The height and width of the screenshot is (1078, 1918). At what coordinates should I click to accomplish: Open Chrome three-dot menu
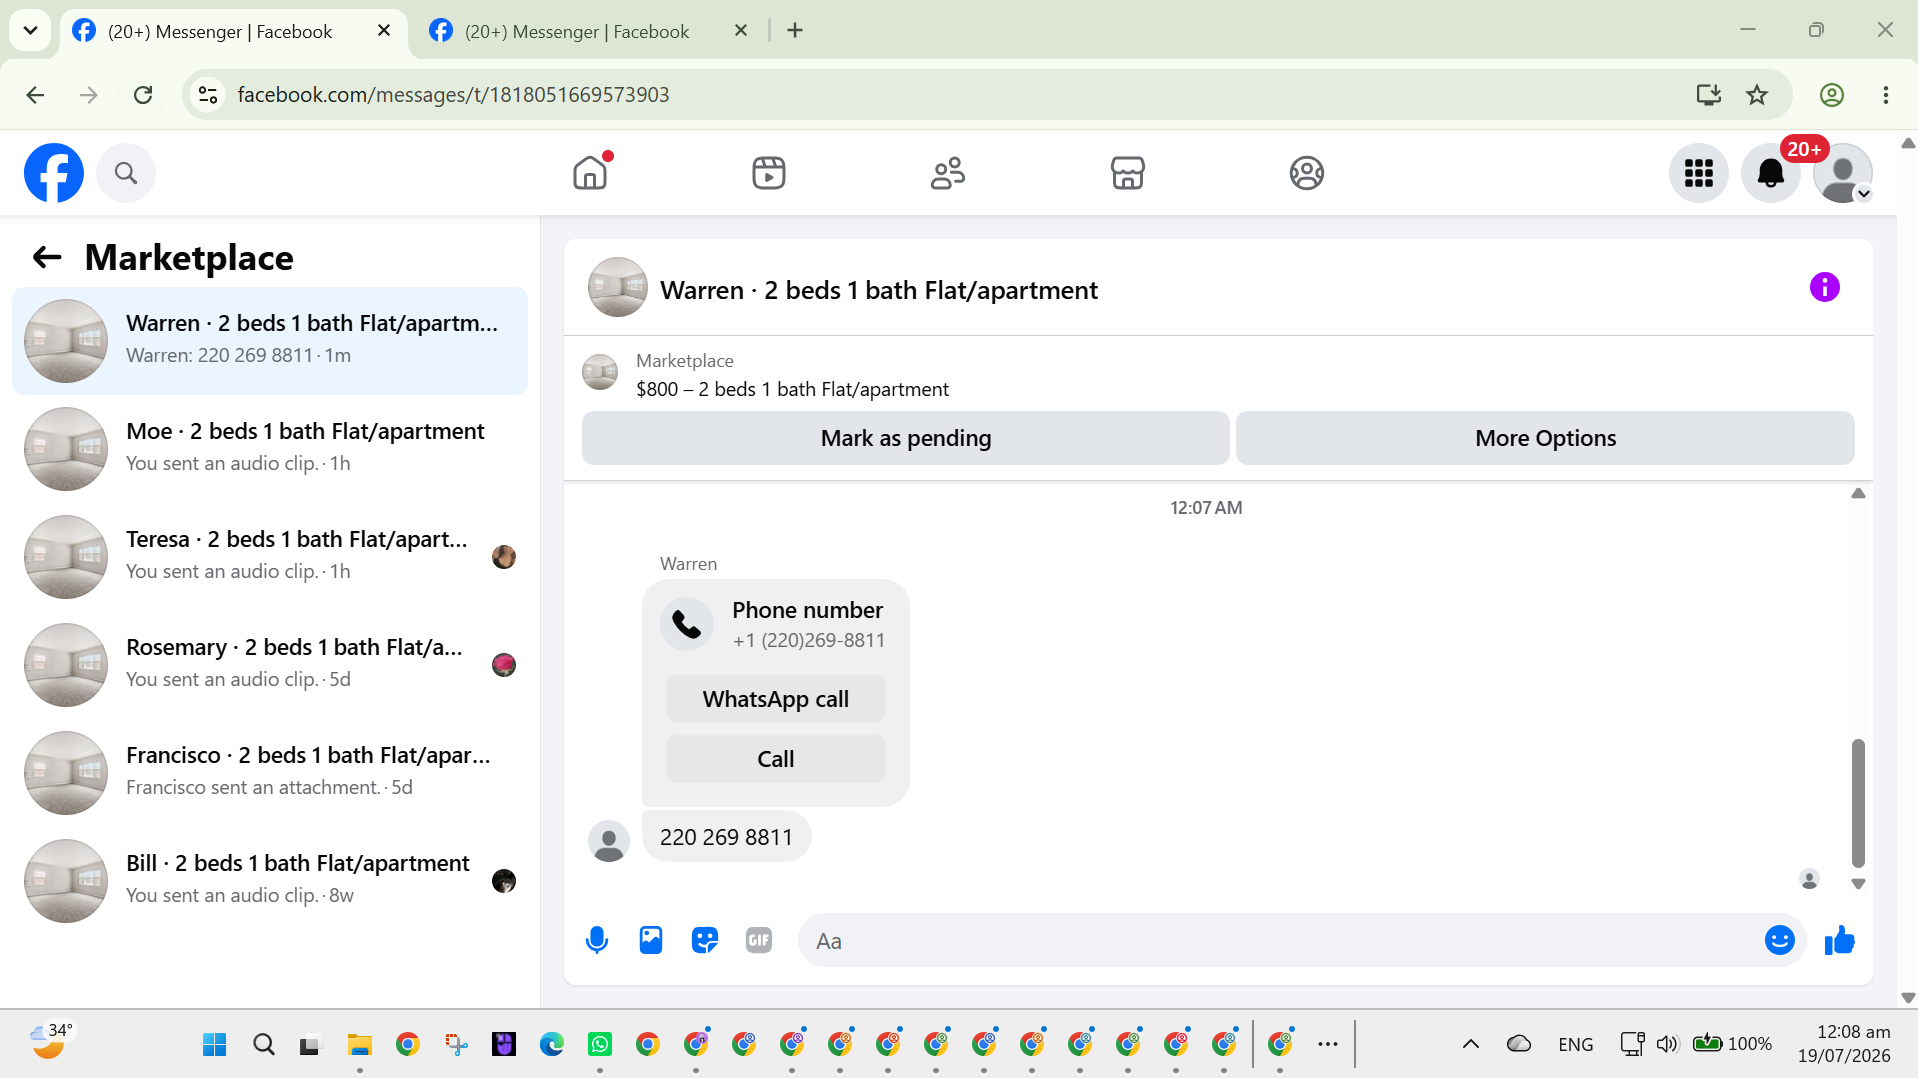click(1885, 95)
